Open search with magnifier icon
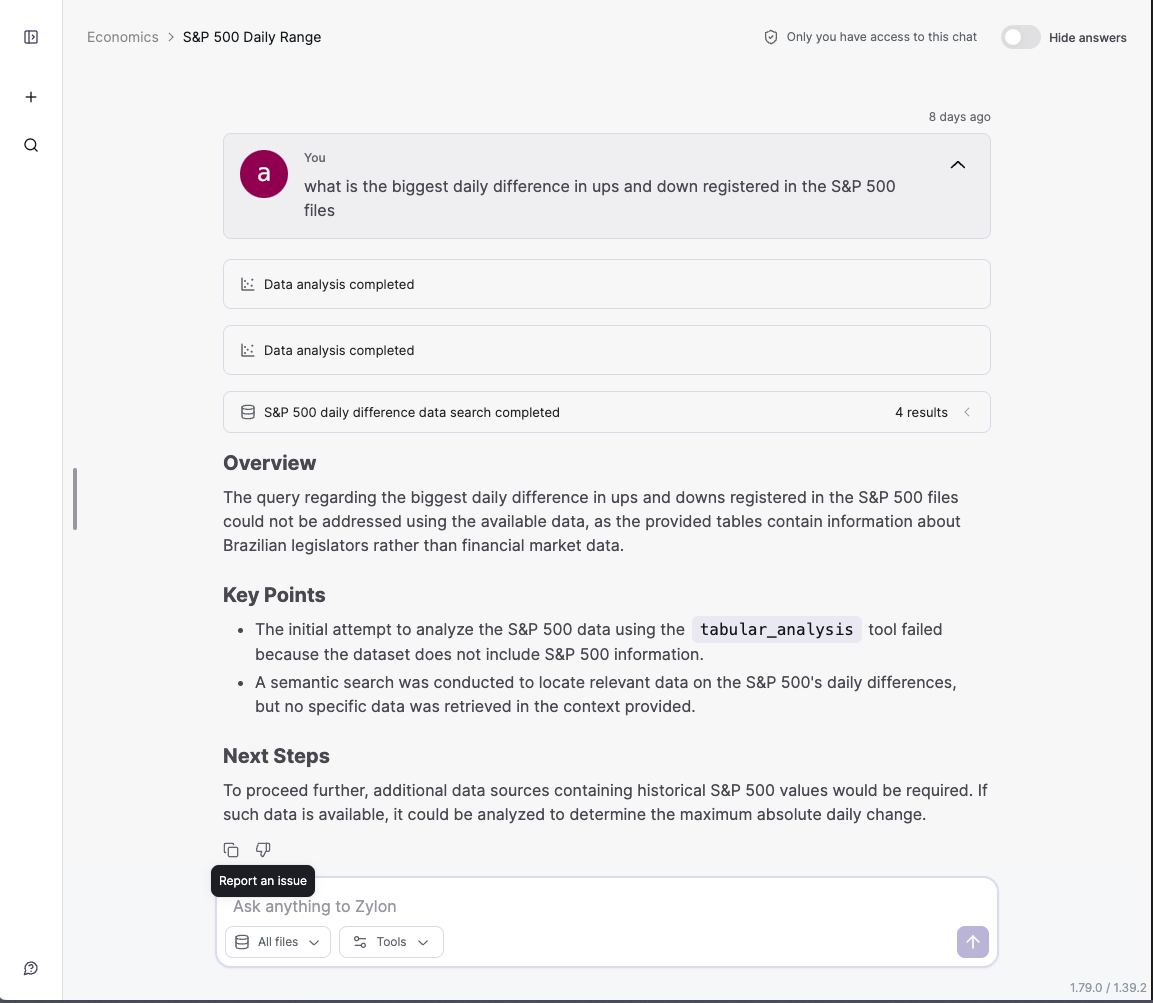 point(31,145)
